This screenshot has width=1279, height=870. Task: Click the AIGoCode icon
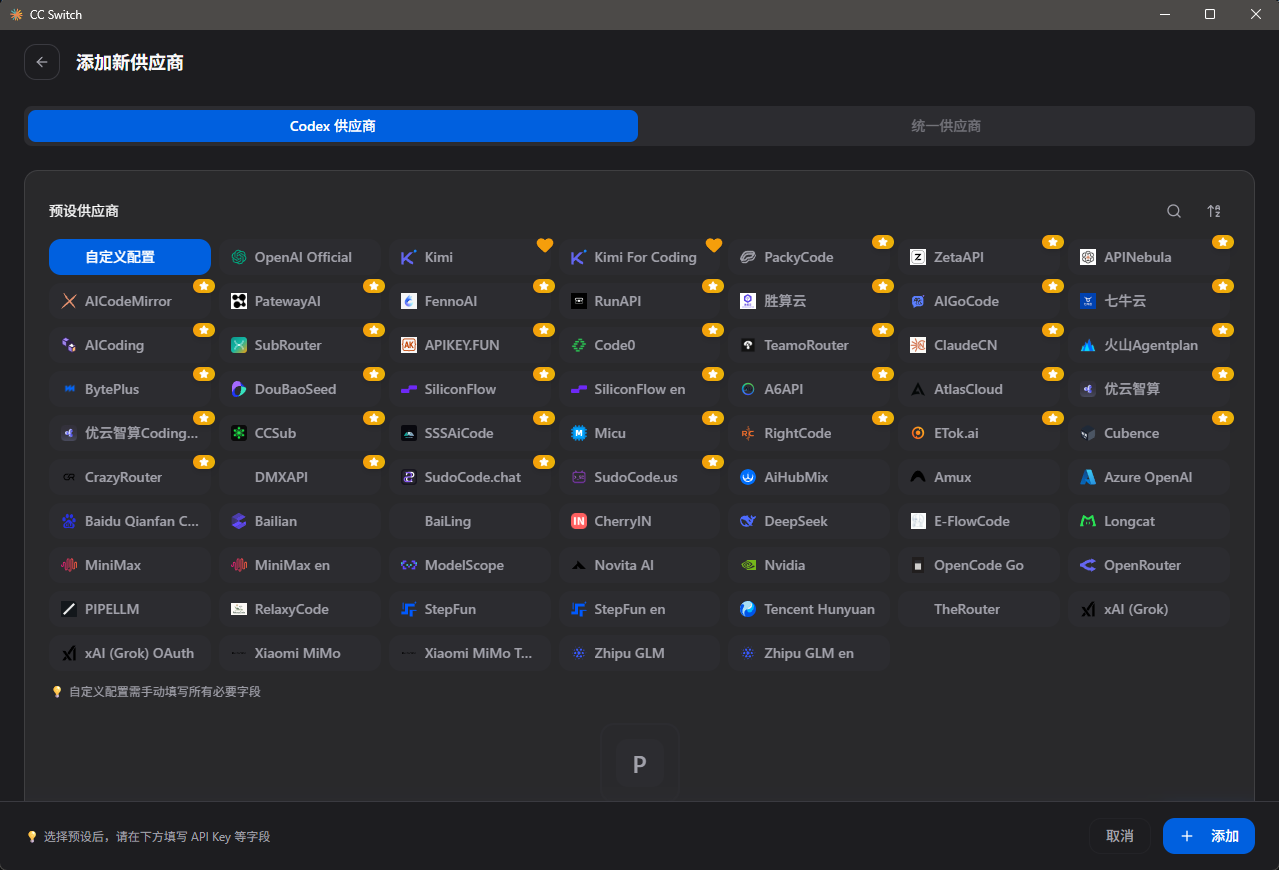point(918,301)
